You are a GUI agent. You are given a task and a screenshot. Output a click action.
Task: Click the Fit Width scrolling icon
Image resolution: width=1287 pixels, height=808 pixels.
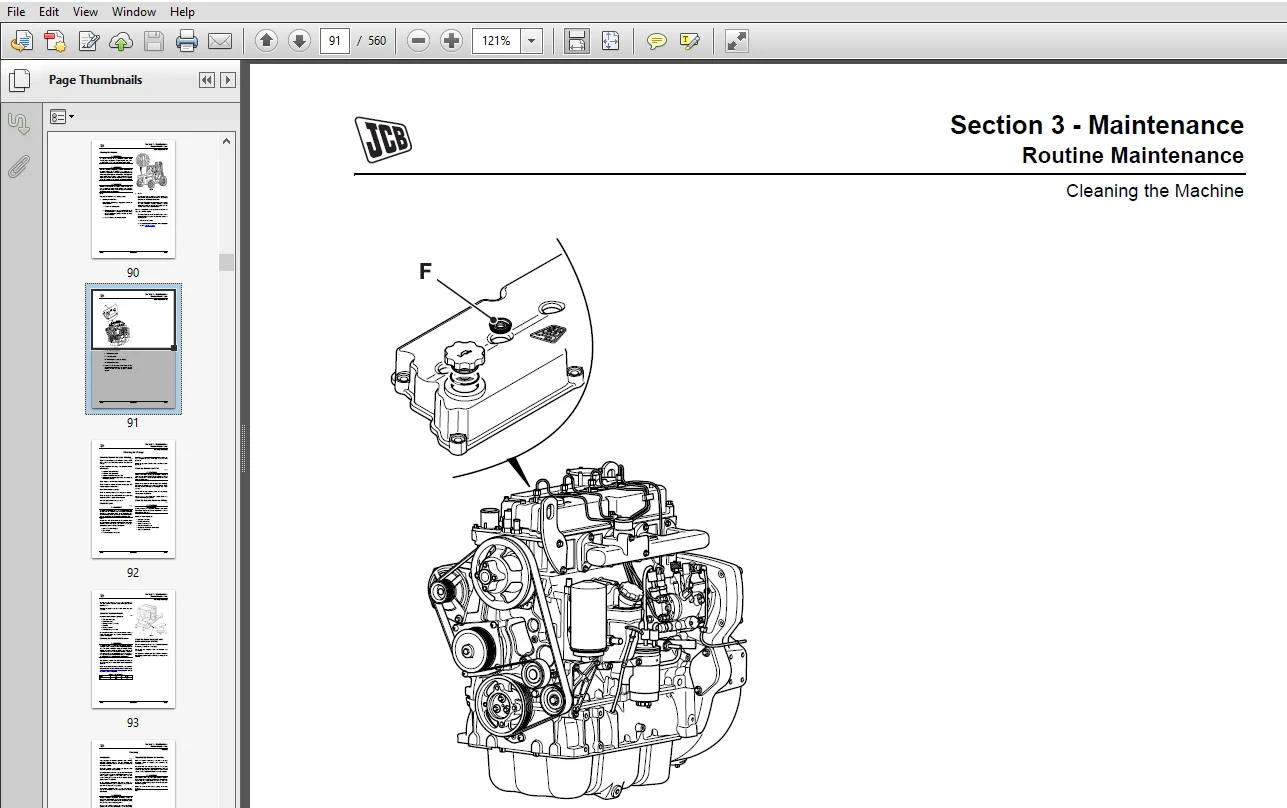[x=577, y=41]
